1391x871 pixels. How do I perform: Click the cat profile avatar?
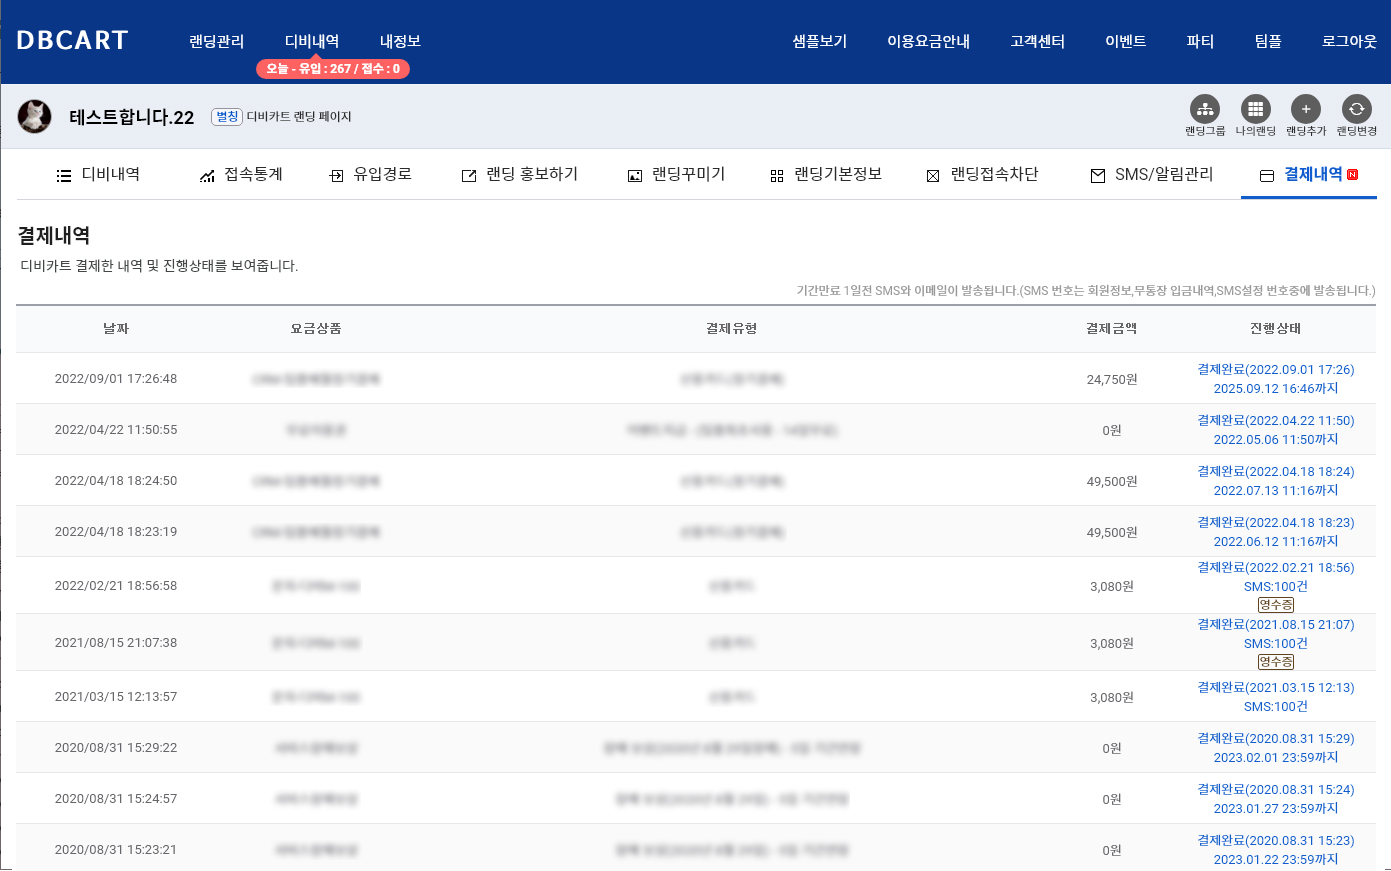(x=35, y=117)
